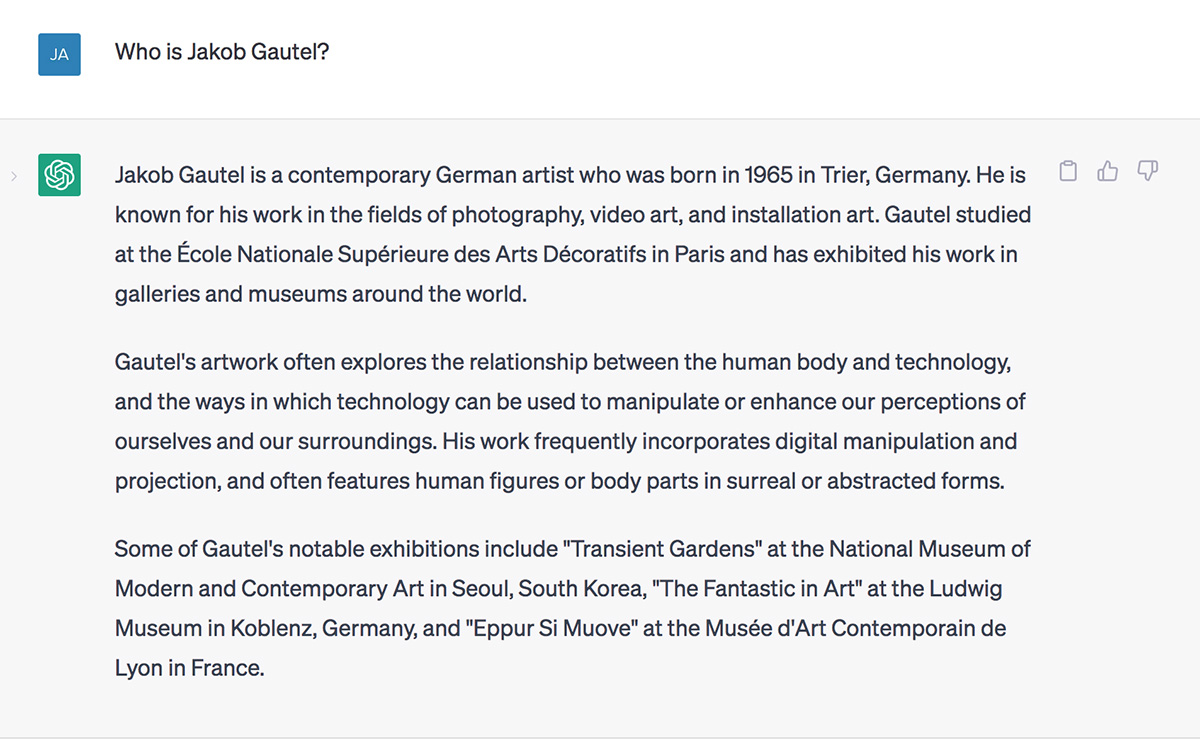Viewport: 1200px width, 743px height.
Task: Mark the response with thumbs down
Action: click(x=1147, y=172)
